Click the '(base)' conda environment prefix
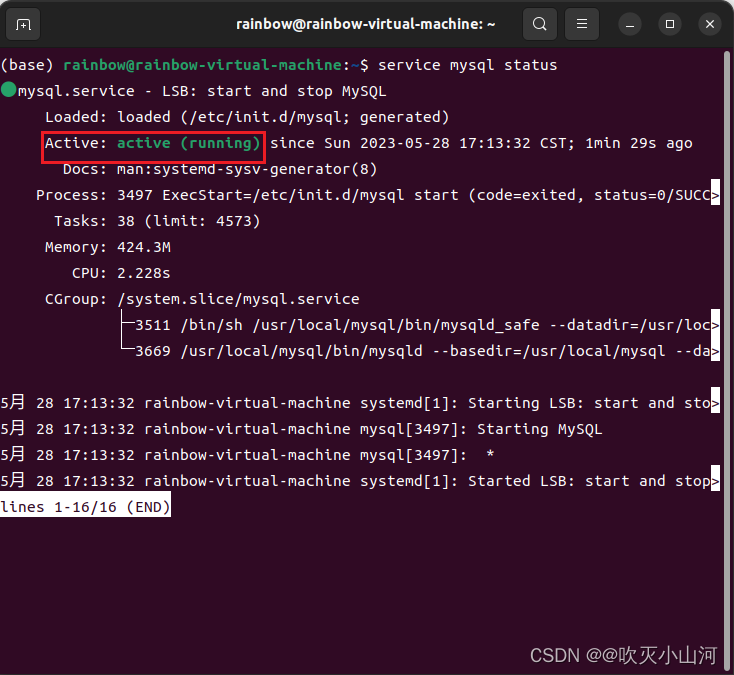Image resolution: width=734 pixels, height=675 pixels. pyautogui.click(x=27, y=65)
